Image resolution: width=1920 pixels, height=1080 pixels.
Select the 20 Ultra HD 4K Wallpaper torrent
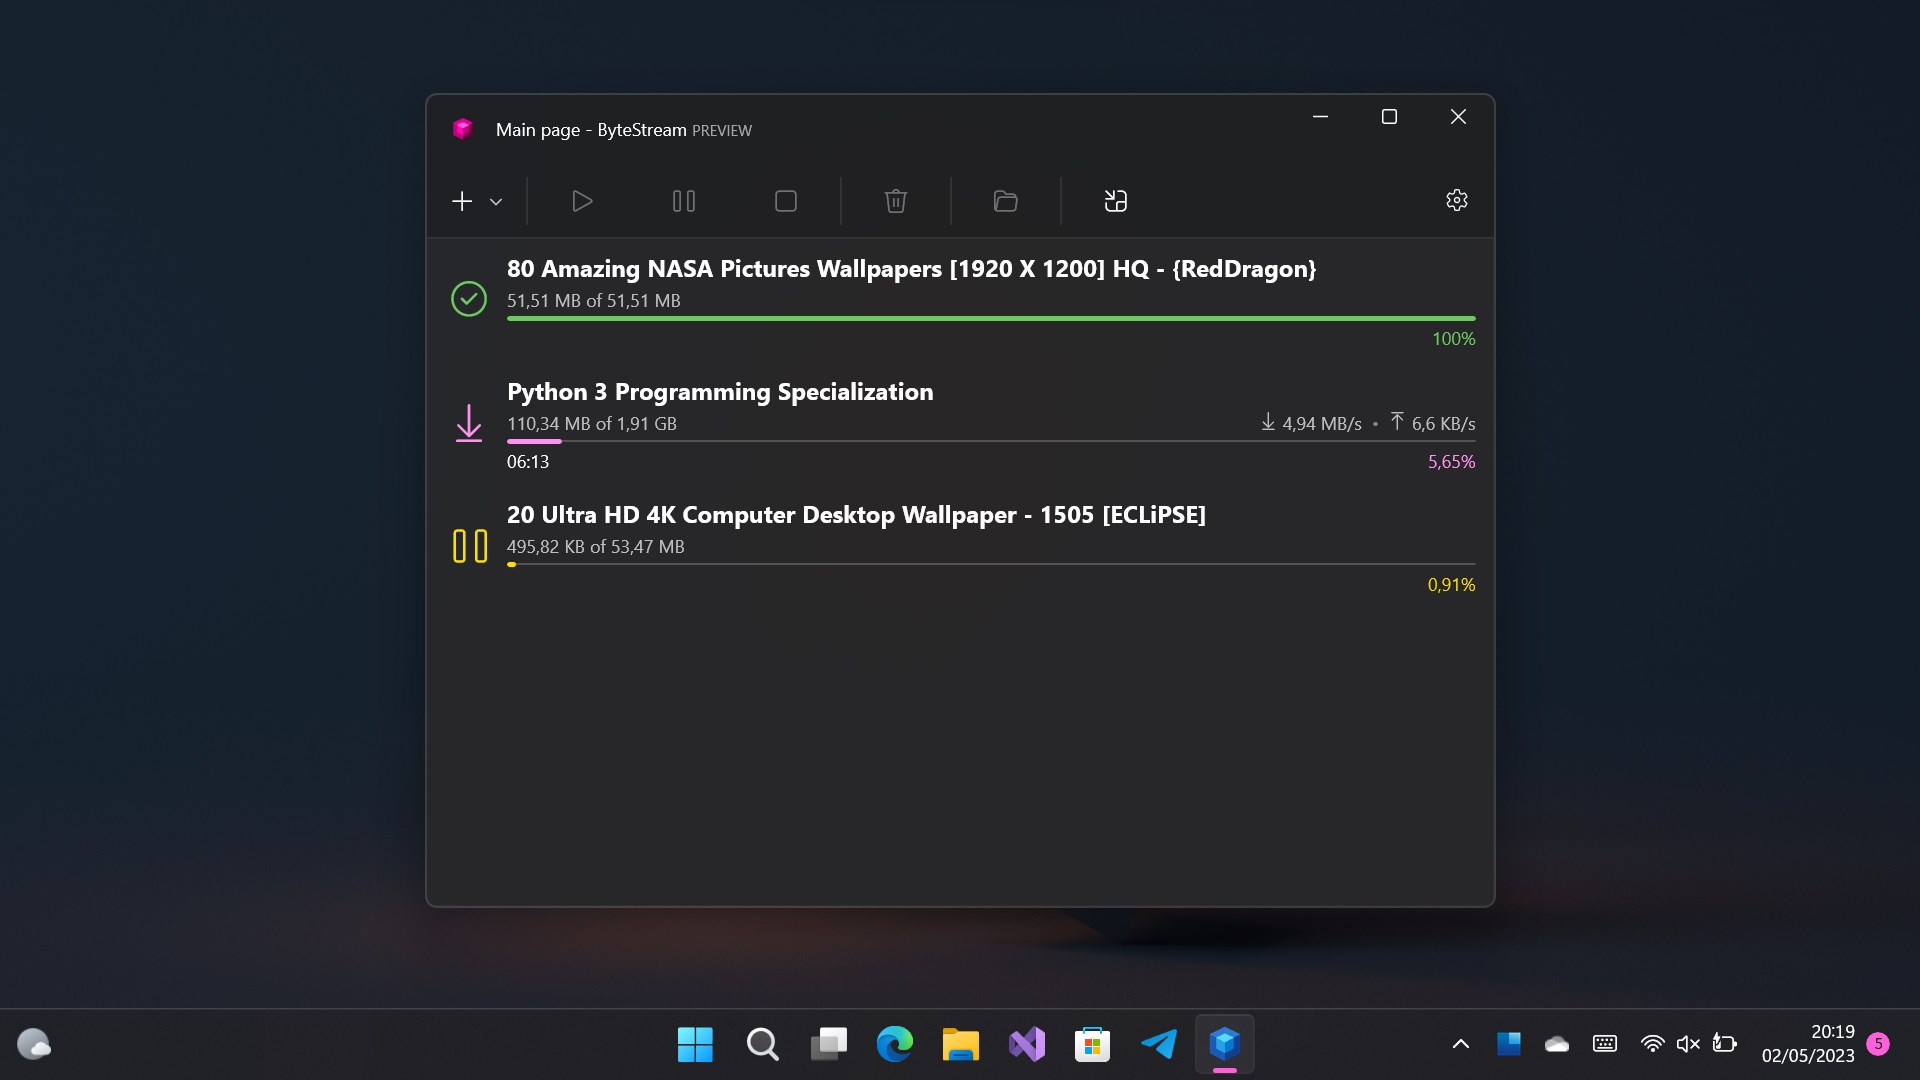(856, 515)
